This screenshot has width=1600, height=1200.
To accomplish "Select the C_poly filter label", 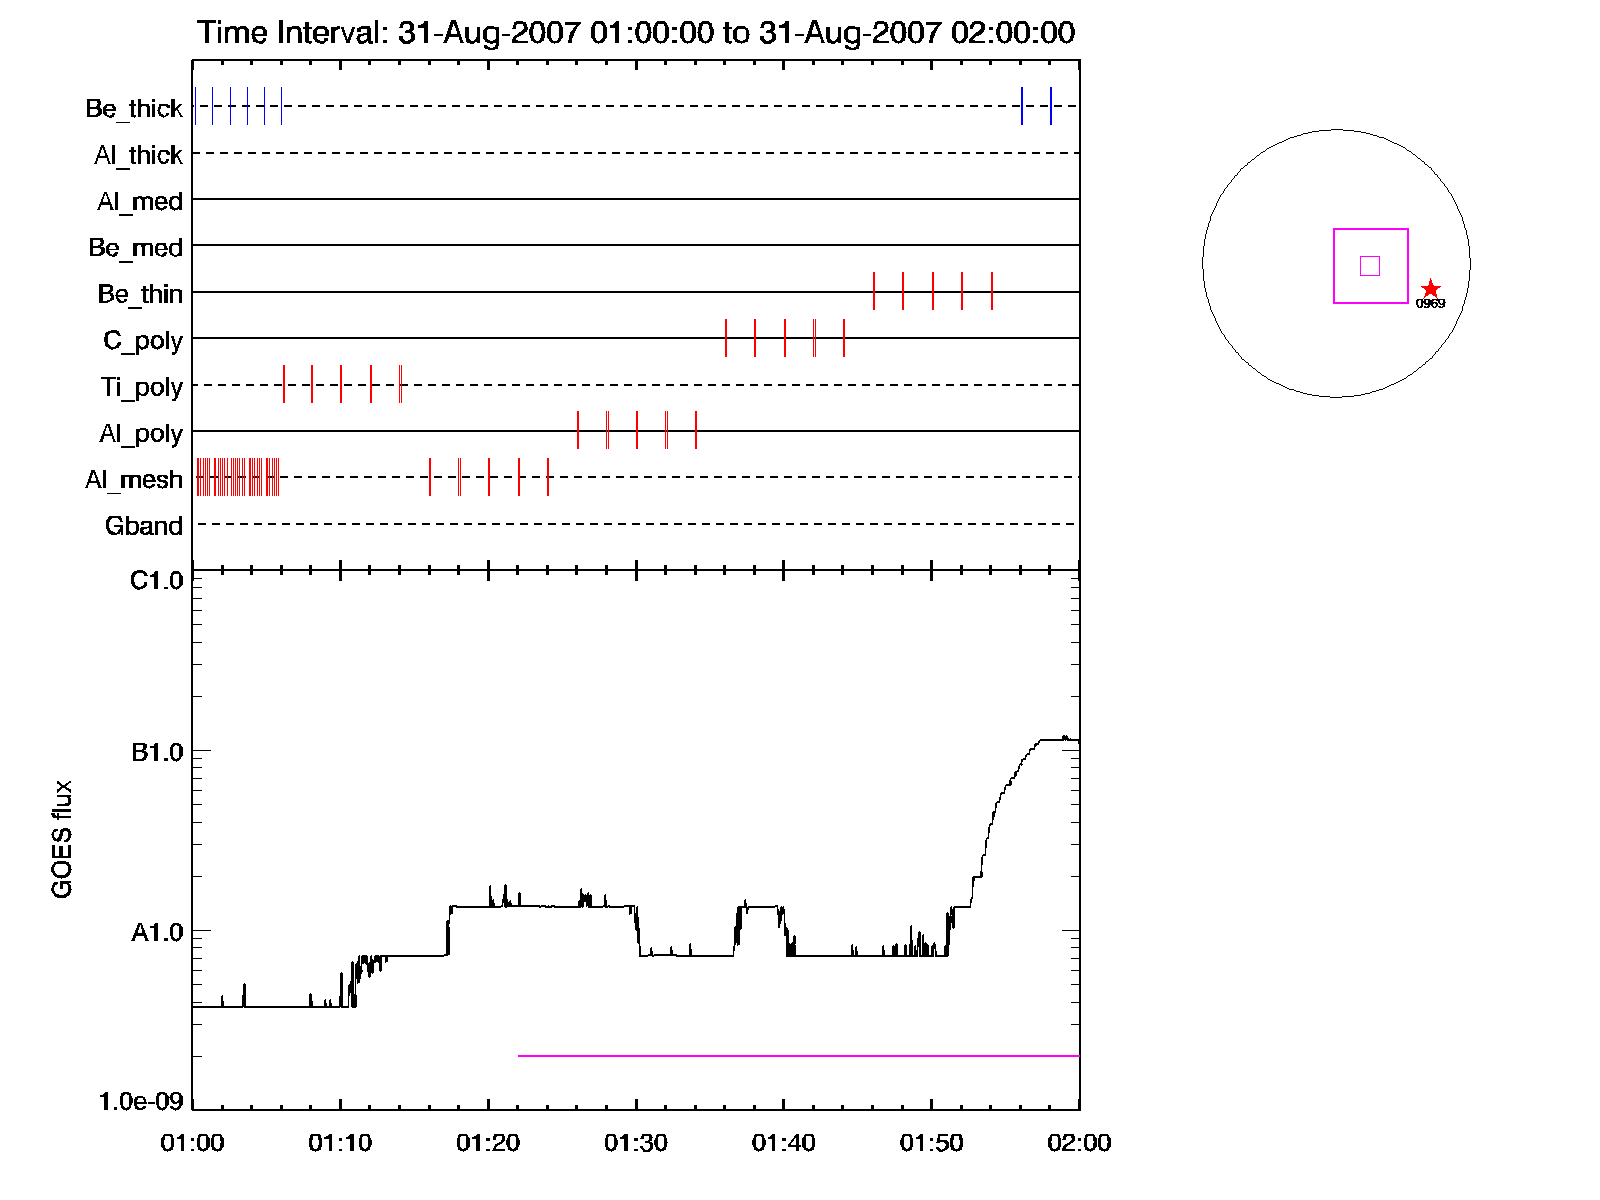I will (x=143, y=341).
